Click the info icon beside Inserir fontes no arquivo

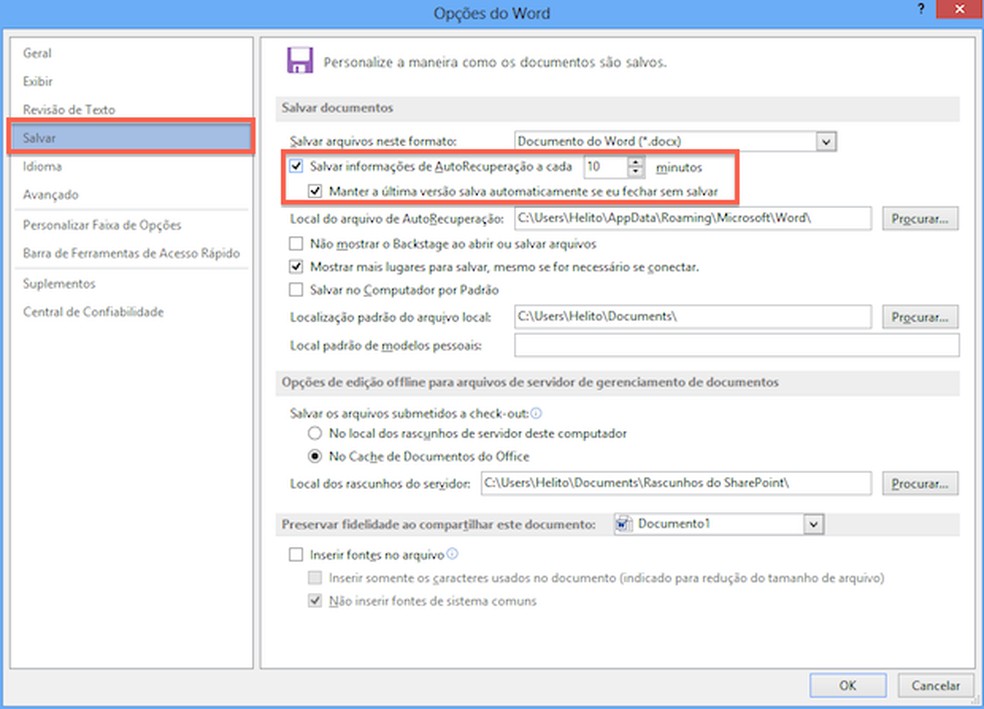pos(452,553)
